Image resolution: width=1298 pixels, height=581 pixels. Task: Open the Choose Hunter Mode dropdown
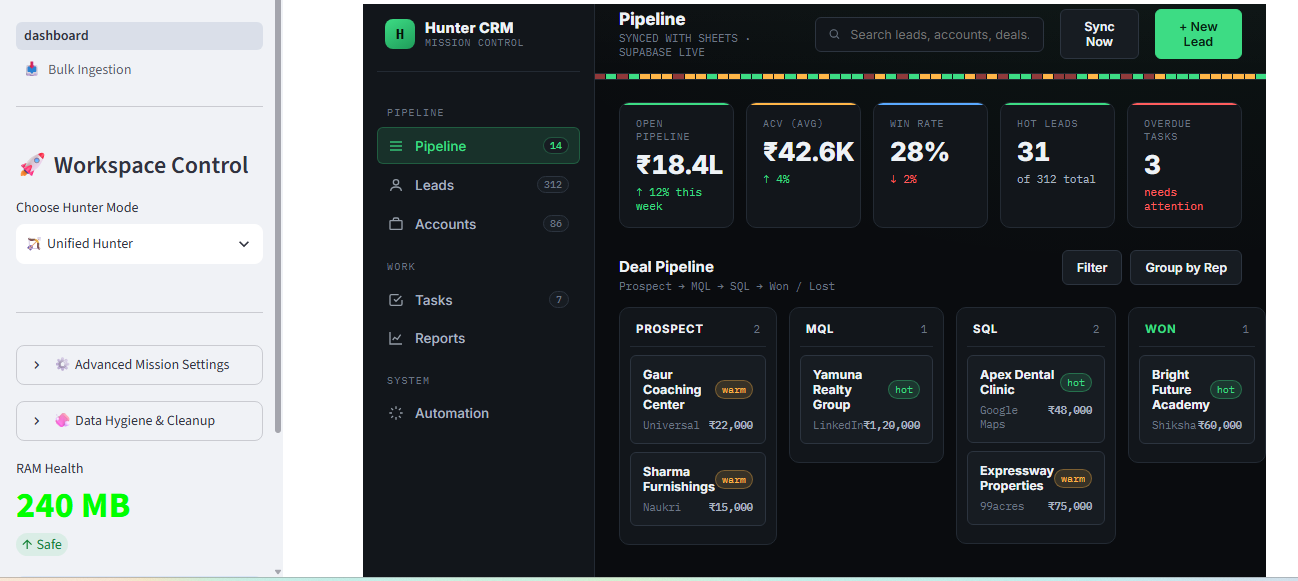click(x=139, y=244)
